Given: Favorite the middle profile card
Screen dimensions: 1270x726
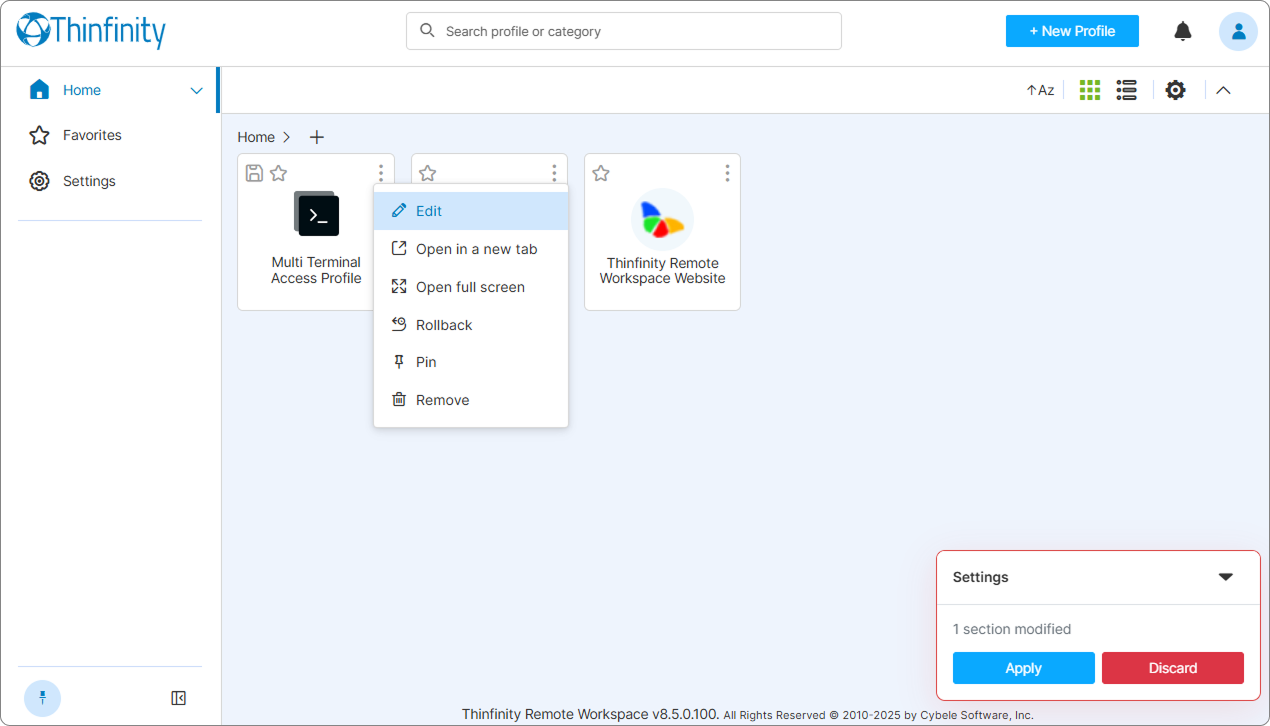Looking at the screenshot, I should point(428,173).
